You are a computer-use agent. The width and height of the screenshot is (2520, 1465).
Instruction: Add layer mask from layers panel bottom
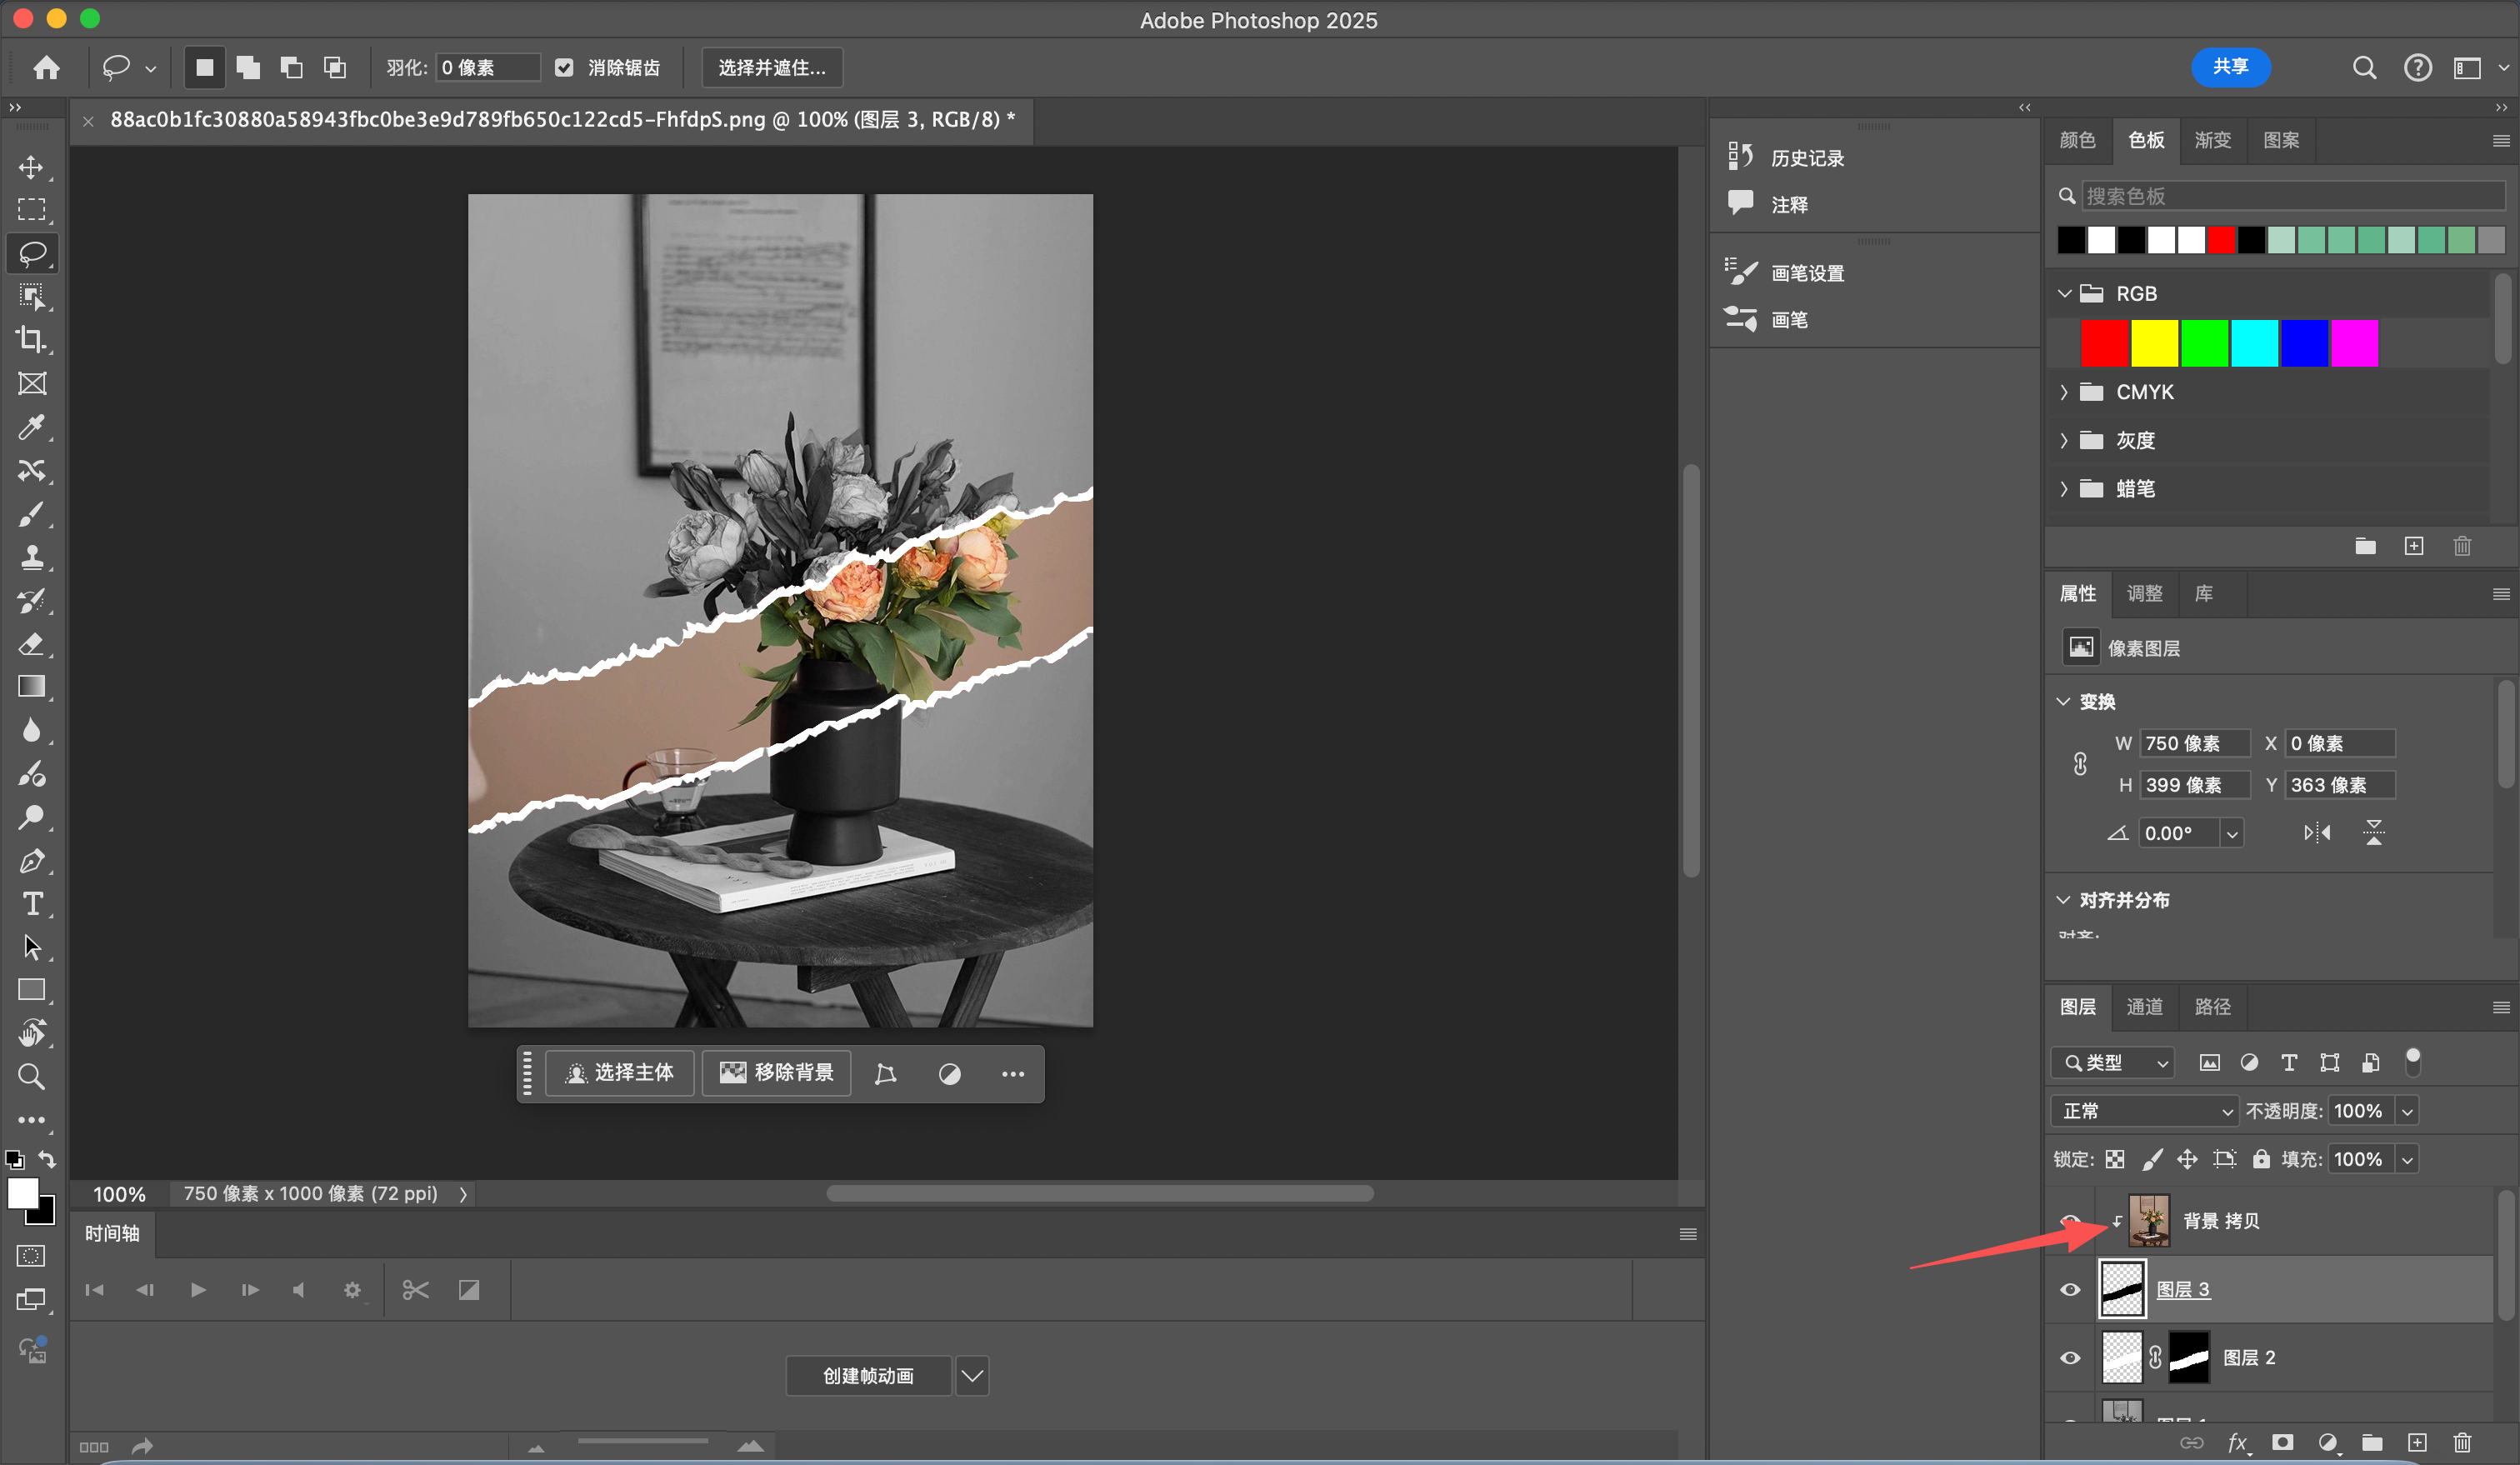pyautogui.click(x=2282, y=1442)
